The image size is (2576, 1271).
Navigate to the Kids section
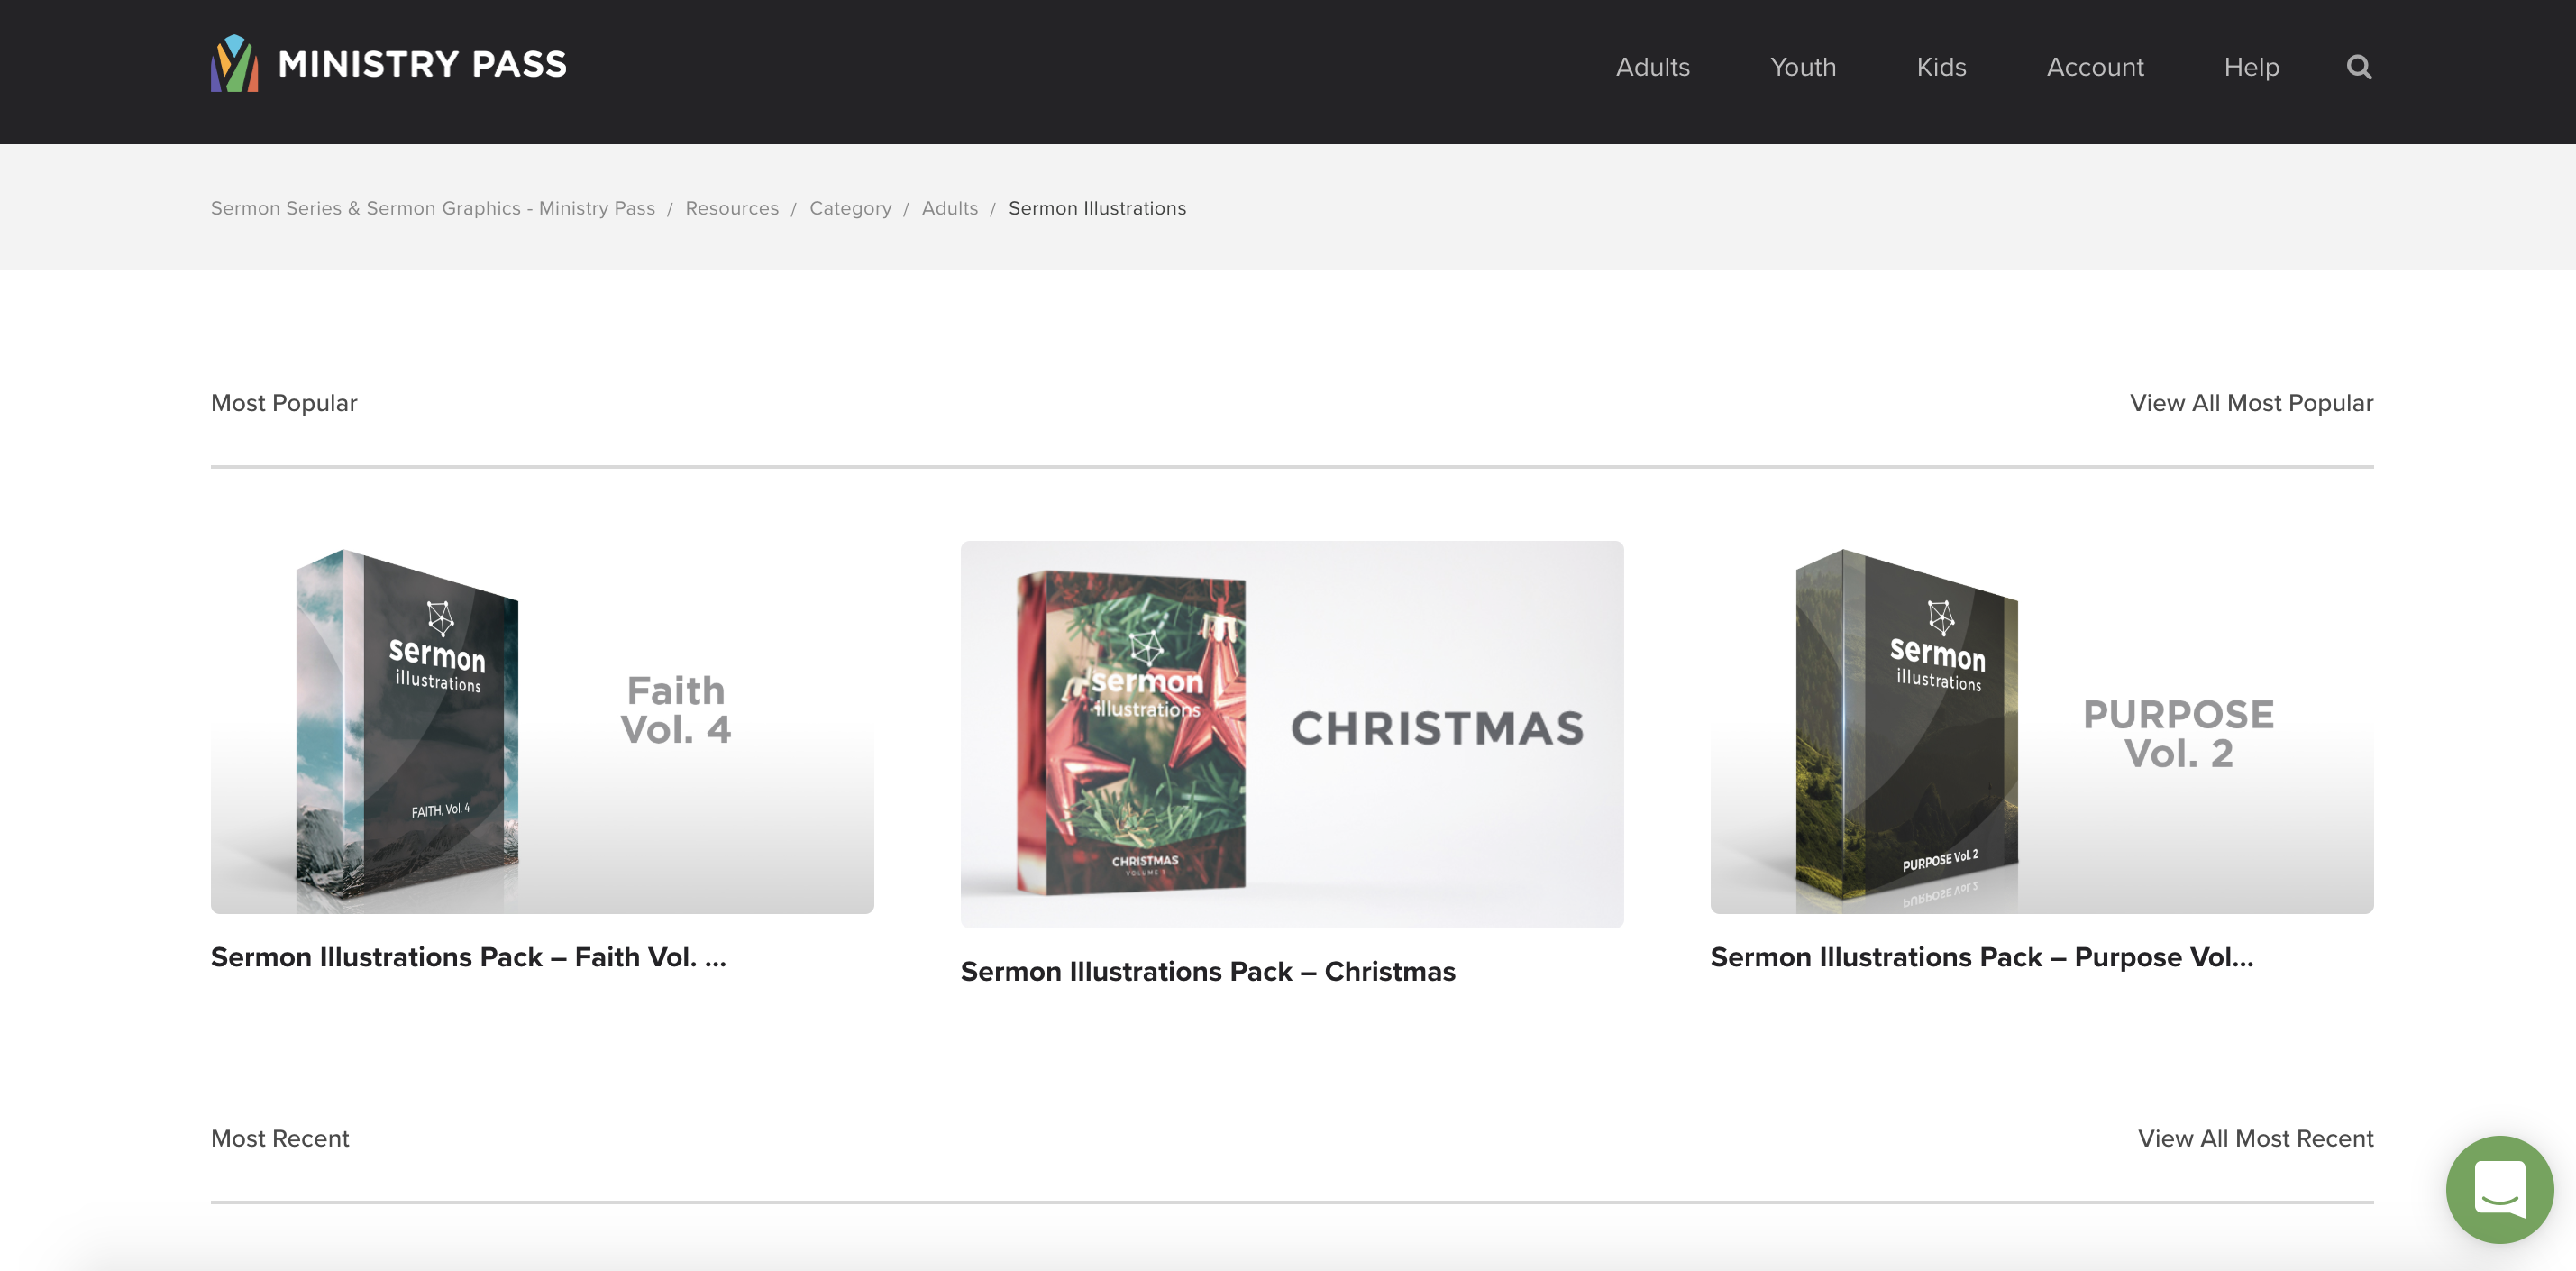1941,67
